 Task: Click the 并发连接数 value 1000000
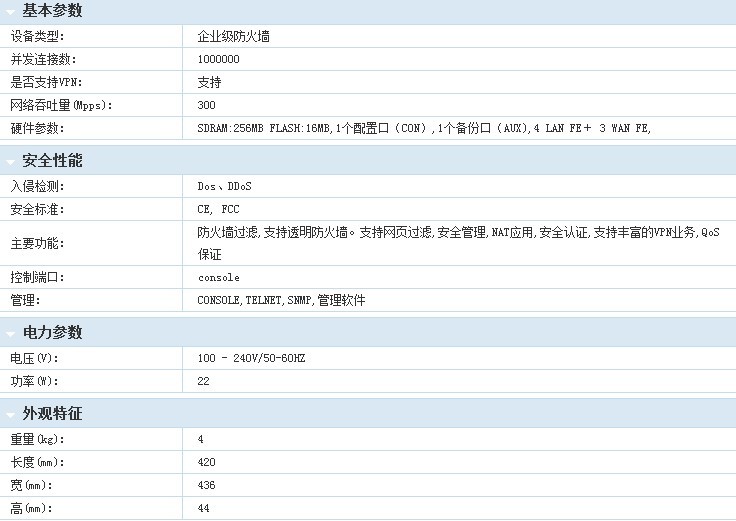coord(218,59)
